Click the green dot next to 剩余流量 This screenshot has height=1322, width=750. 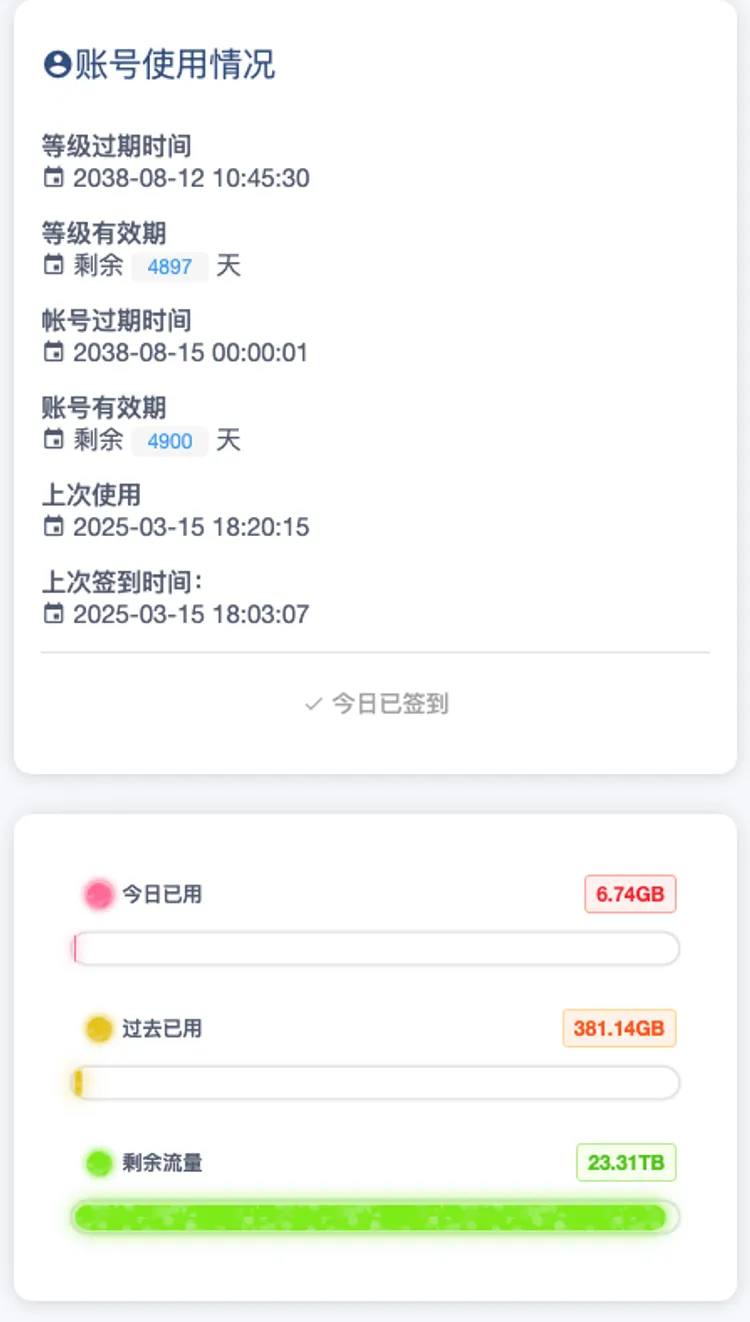click(99, 1163)
